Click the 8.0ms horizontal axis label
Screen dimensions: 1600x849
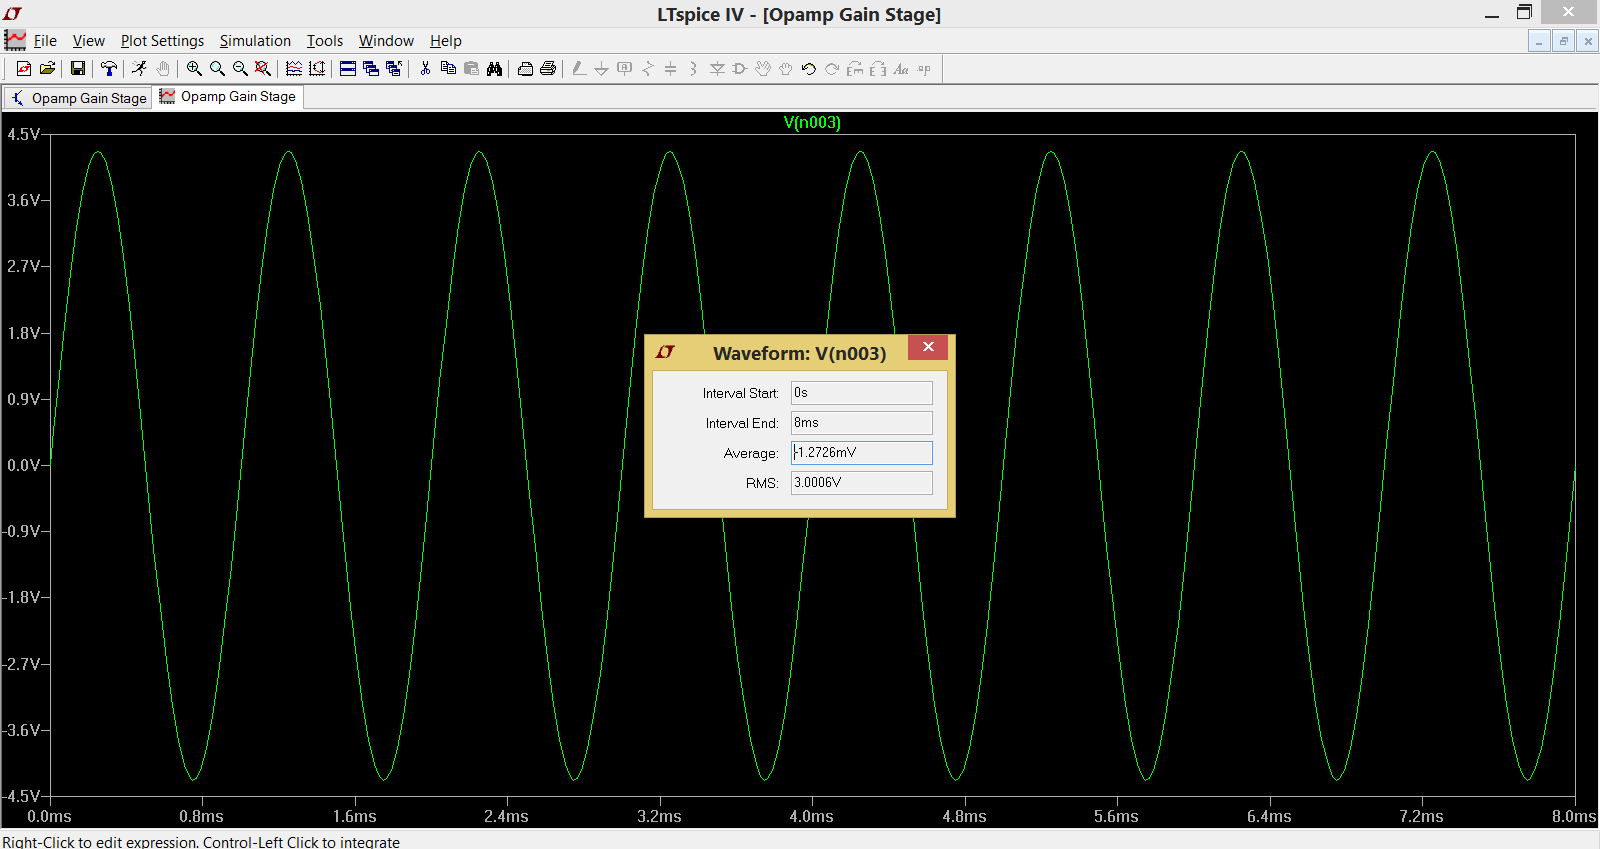click(x=1574, y=816)
